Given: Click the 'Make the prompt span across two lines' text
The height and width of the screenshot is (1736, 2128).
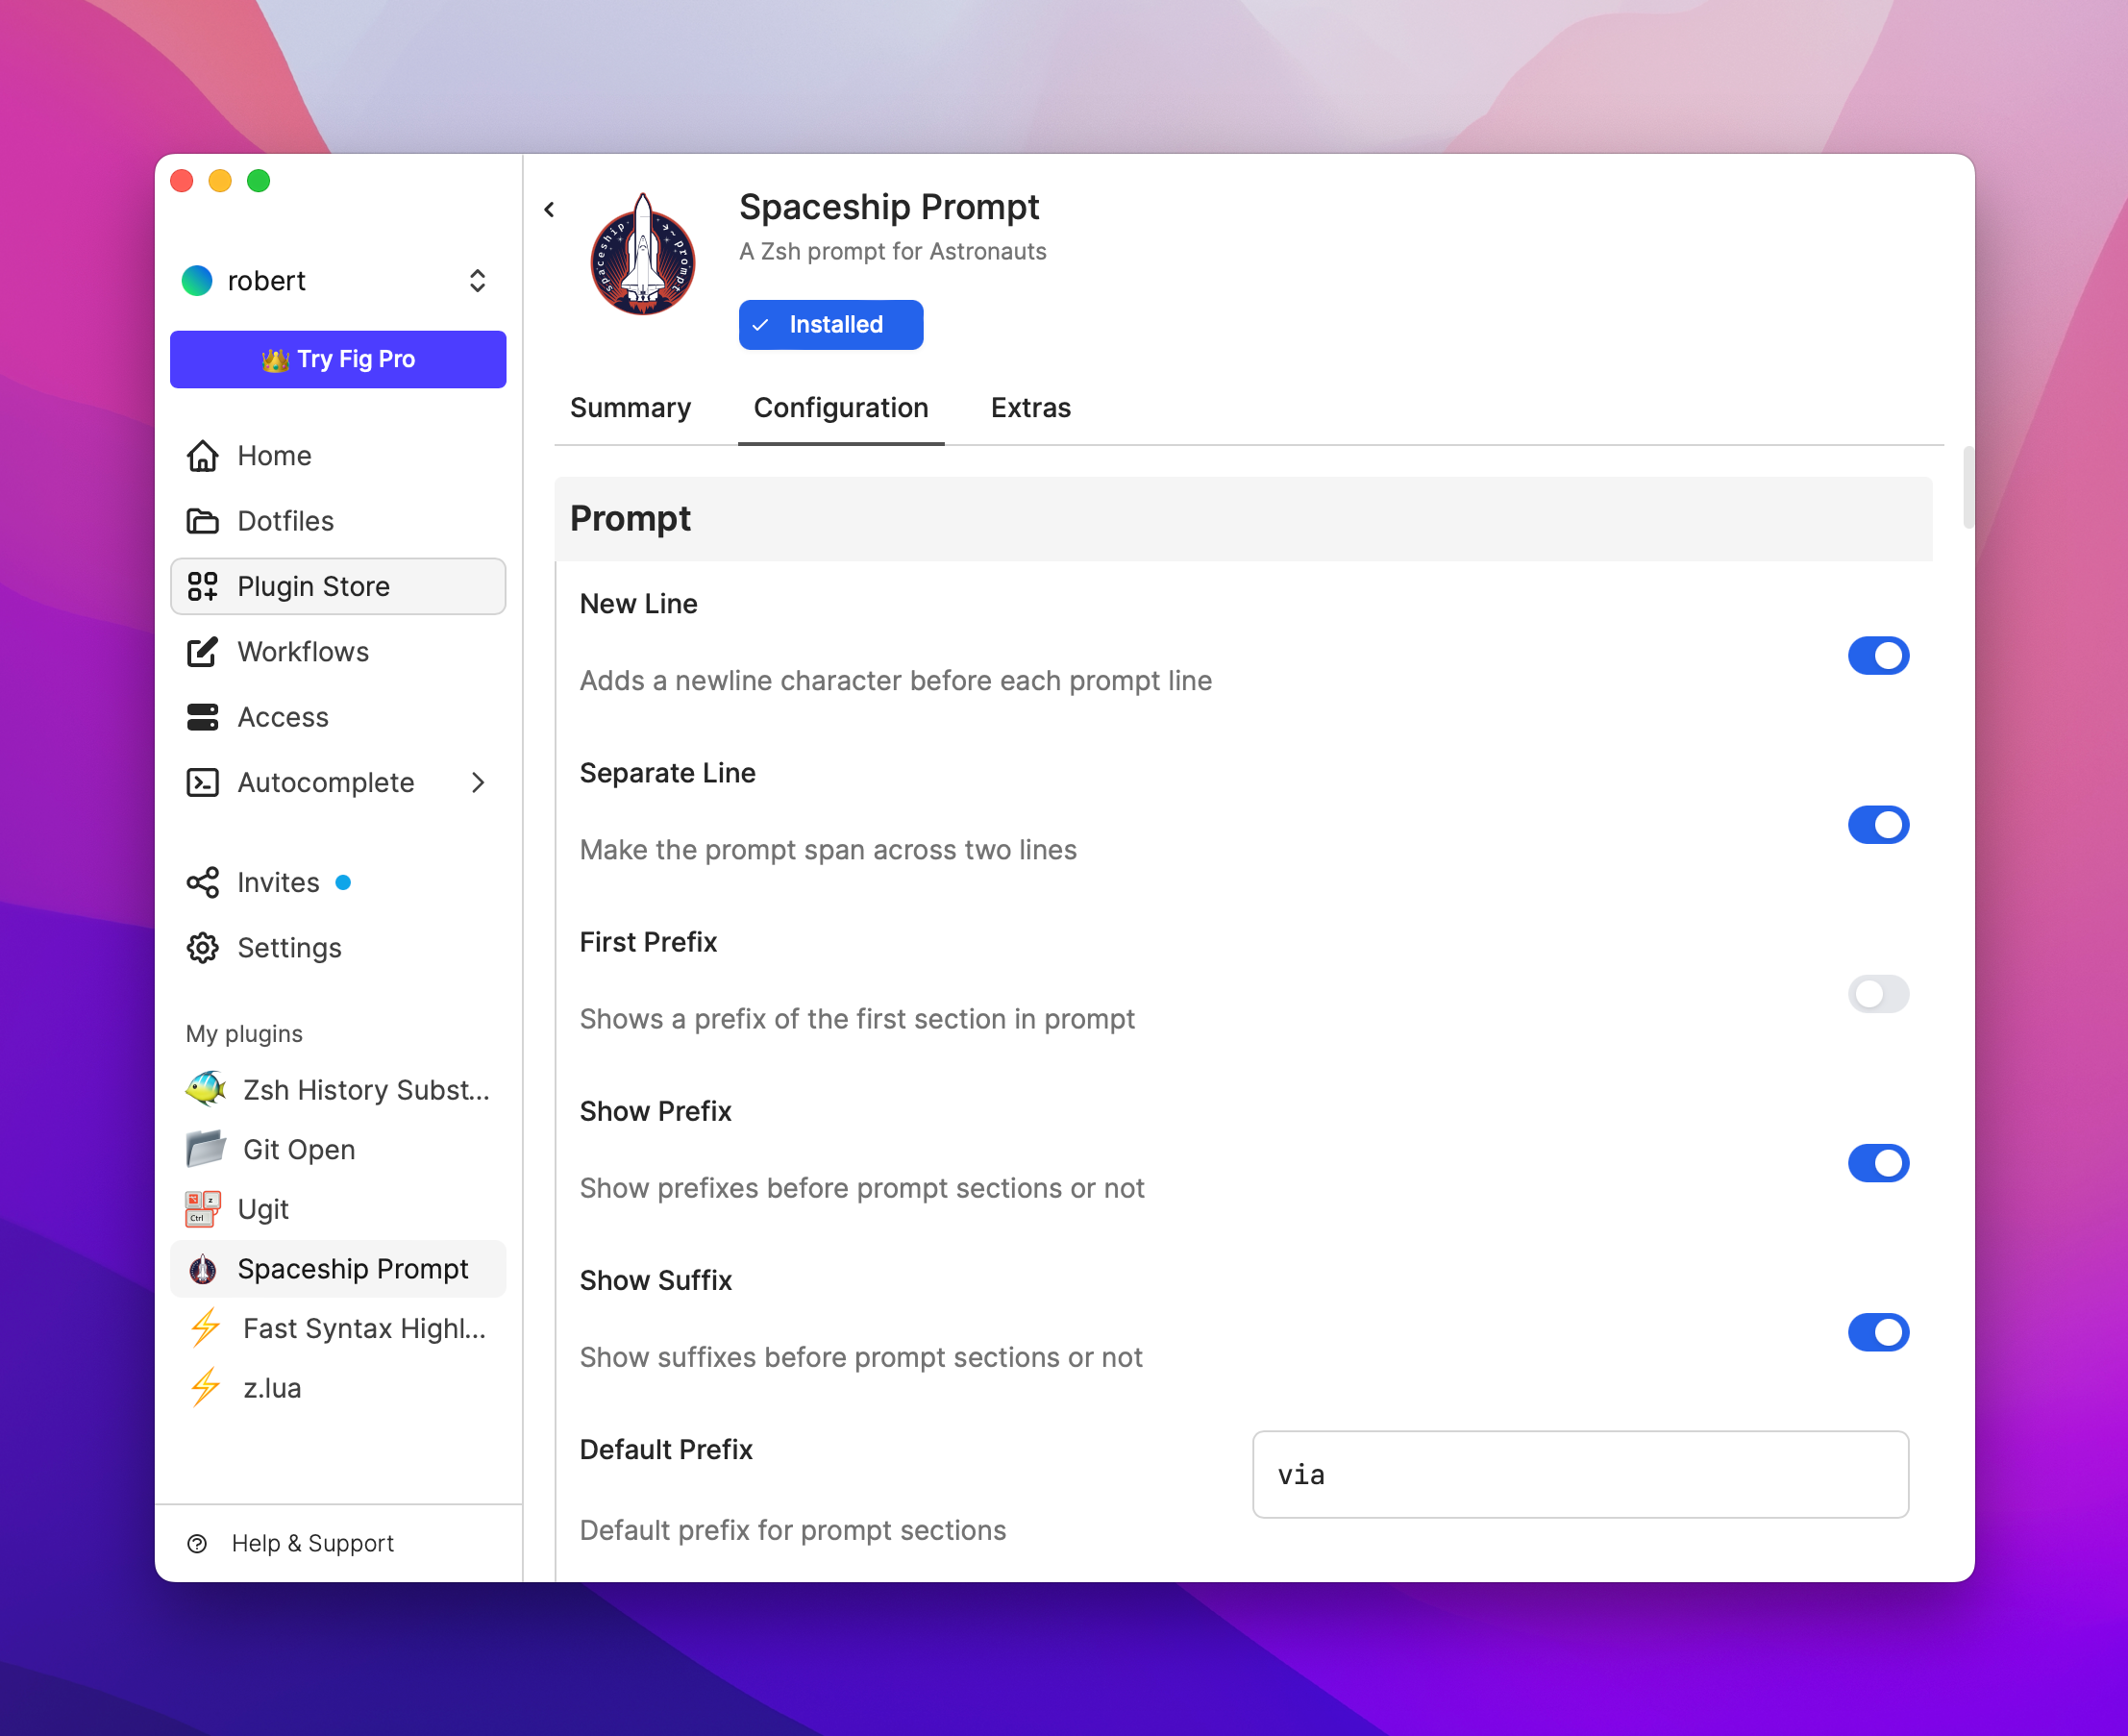Looking at the screenshot, I should coord(828,849).
